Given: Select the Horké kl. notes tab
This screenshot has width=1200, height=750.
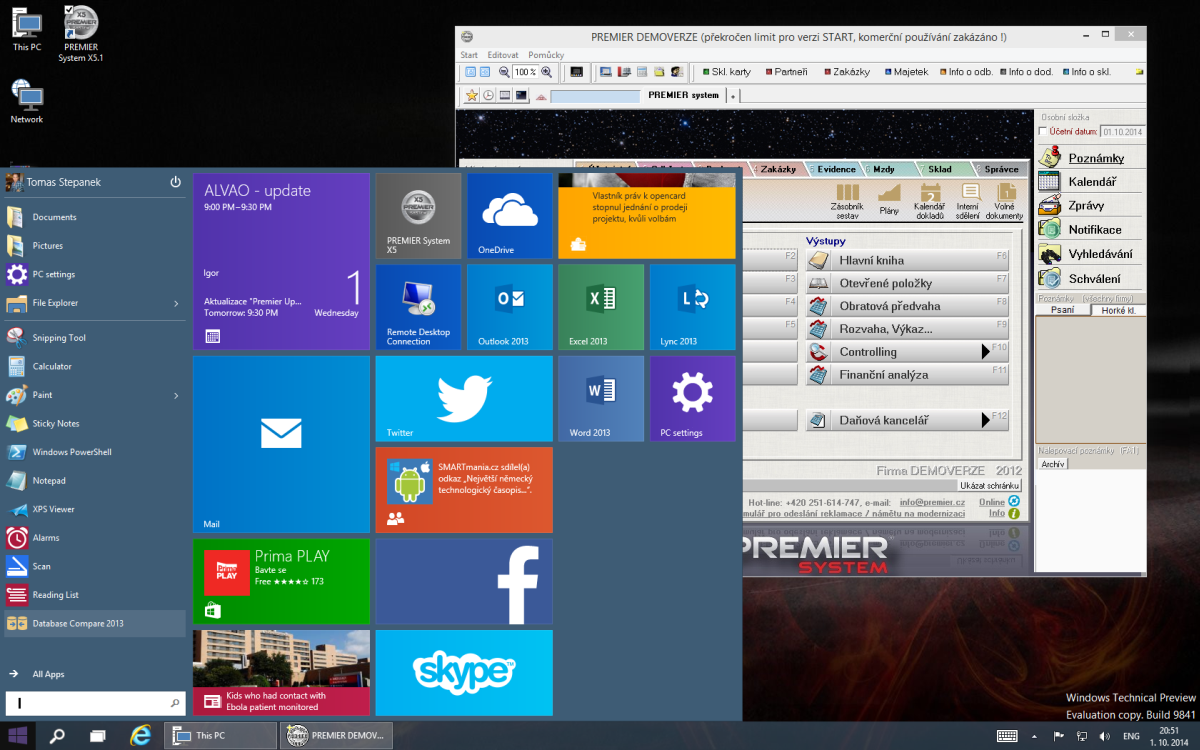Looking at the screenshot, I should (1118, 310).
